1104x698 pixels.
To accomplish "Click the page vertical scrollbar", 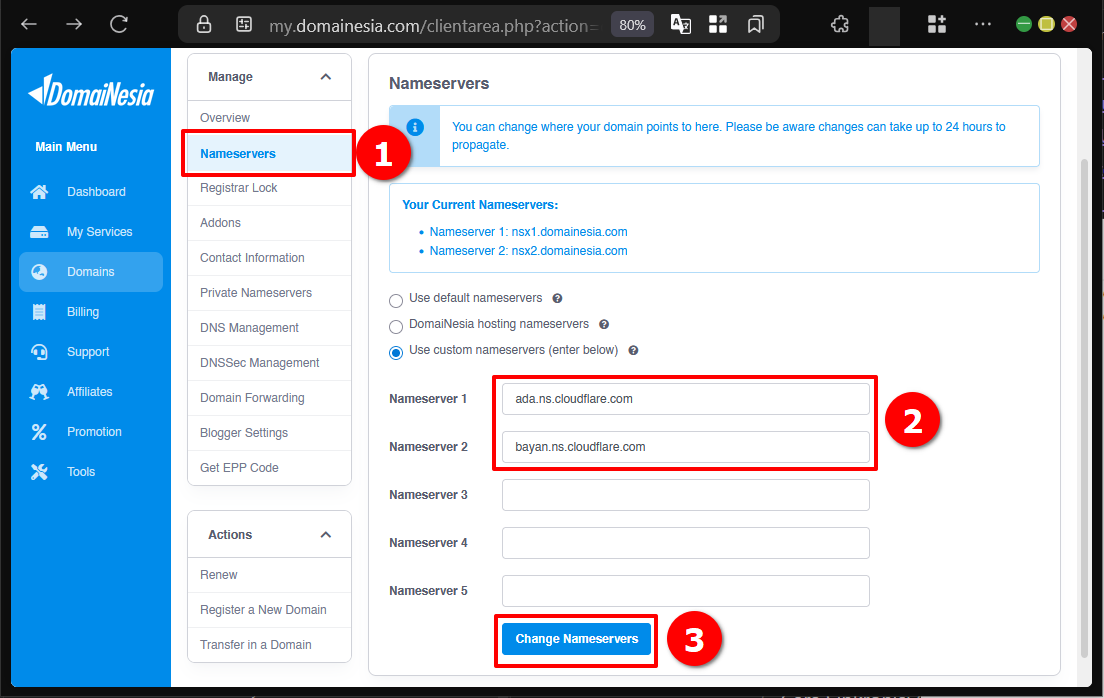I will [x=1084, y=409].
